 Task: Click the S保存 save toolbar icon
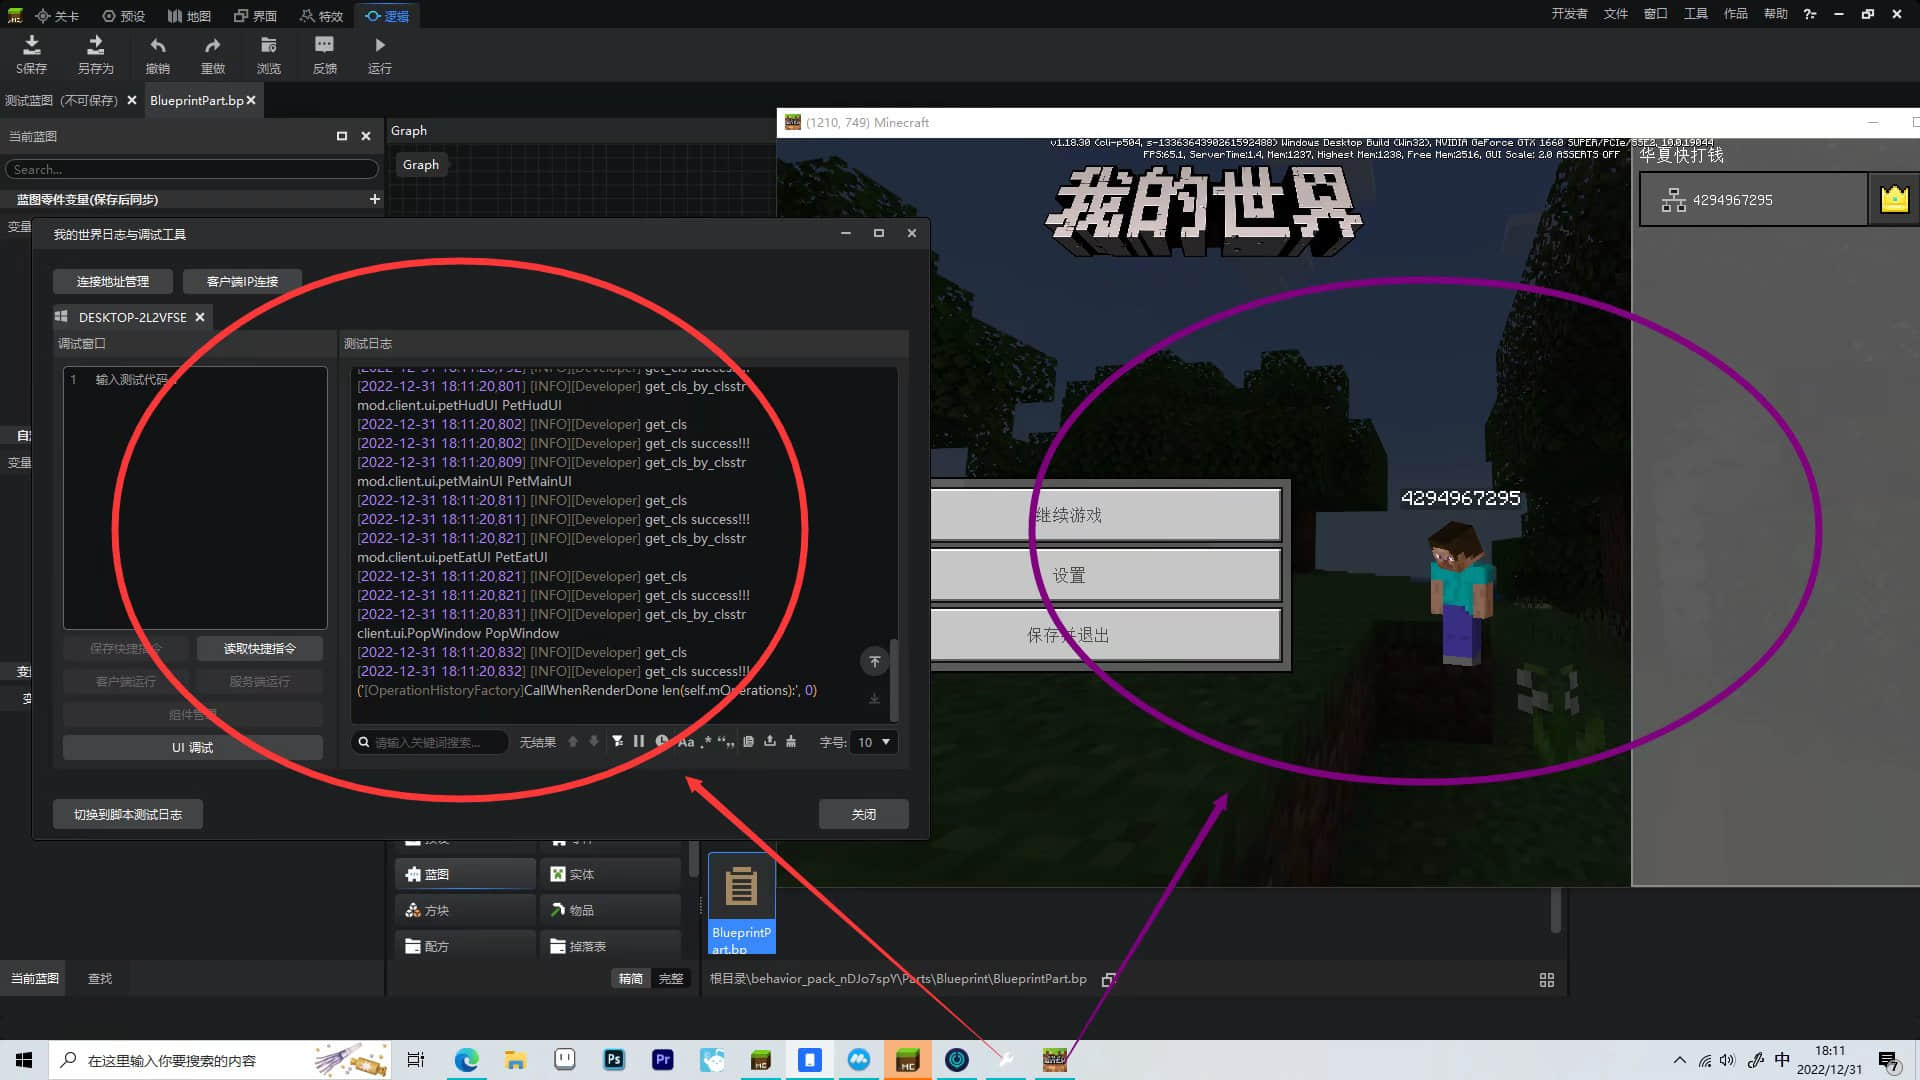pyautogui.click(x=31, y=54)
